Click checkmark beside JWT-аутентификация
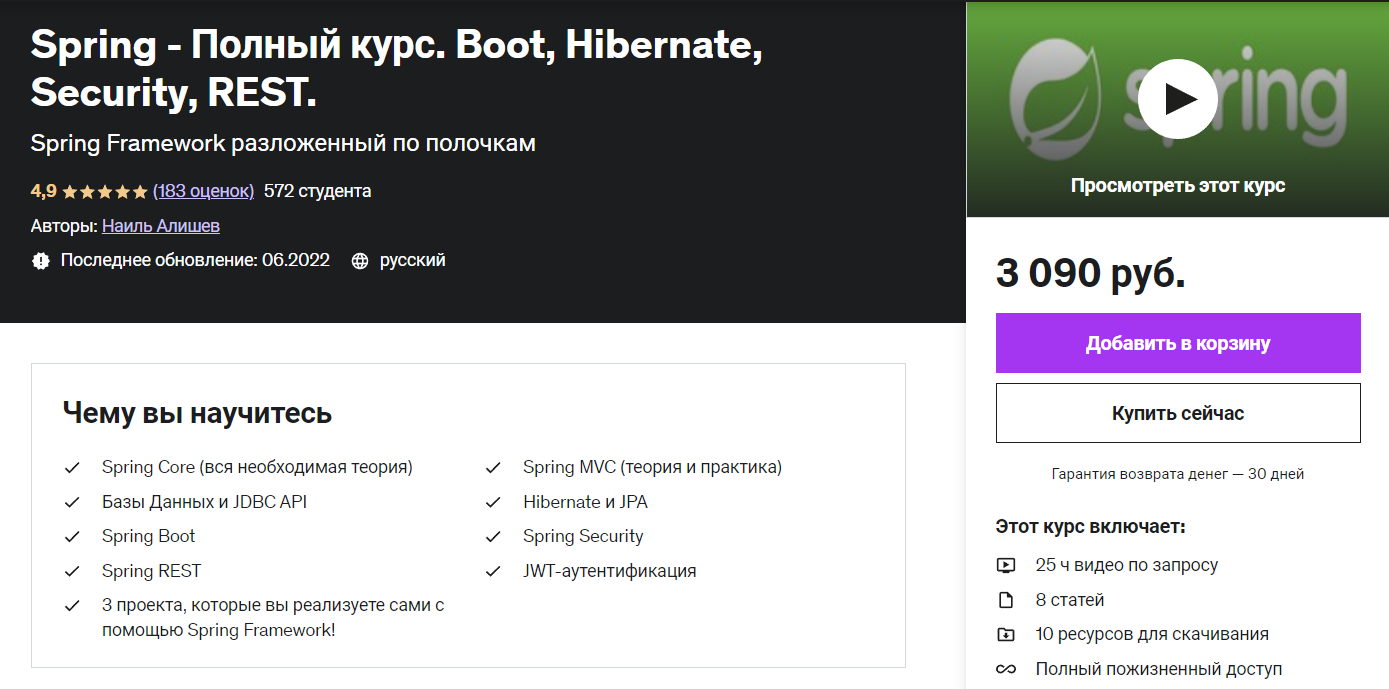This screenshot has width=1389, height=689. [x=493, y=572]
